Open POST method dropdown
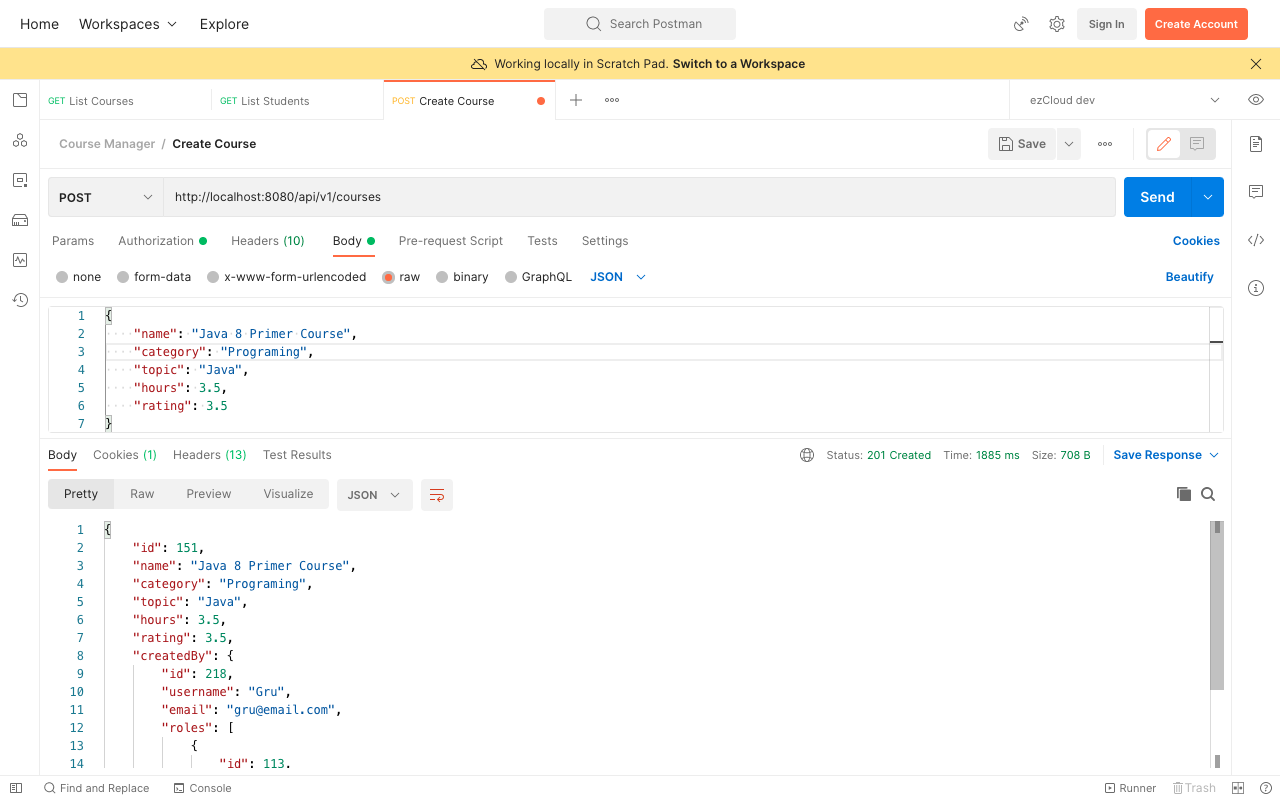The image size is (1280, 800). [x=106, y=197]
